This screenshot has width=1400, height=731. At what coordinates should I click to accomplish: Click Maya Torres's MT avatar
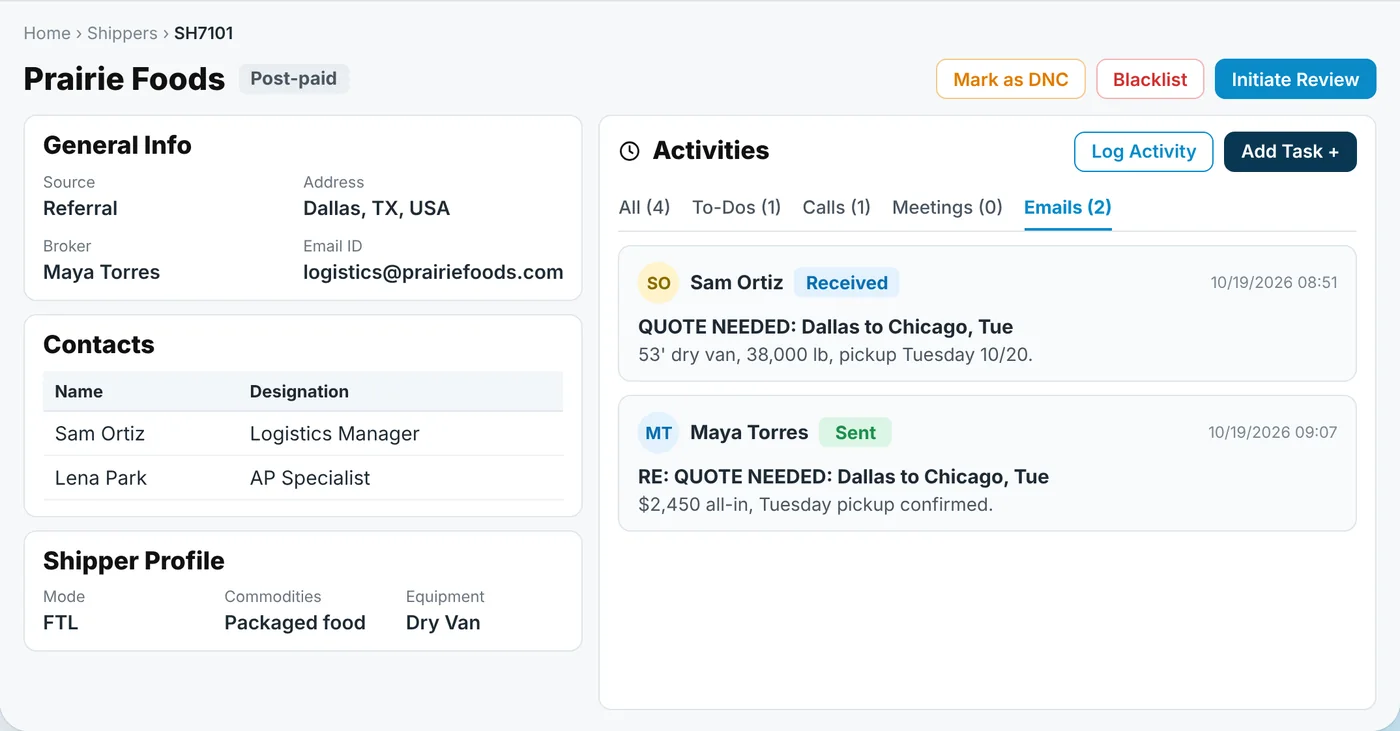click(658, 433)
